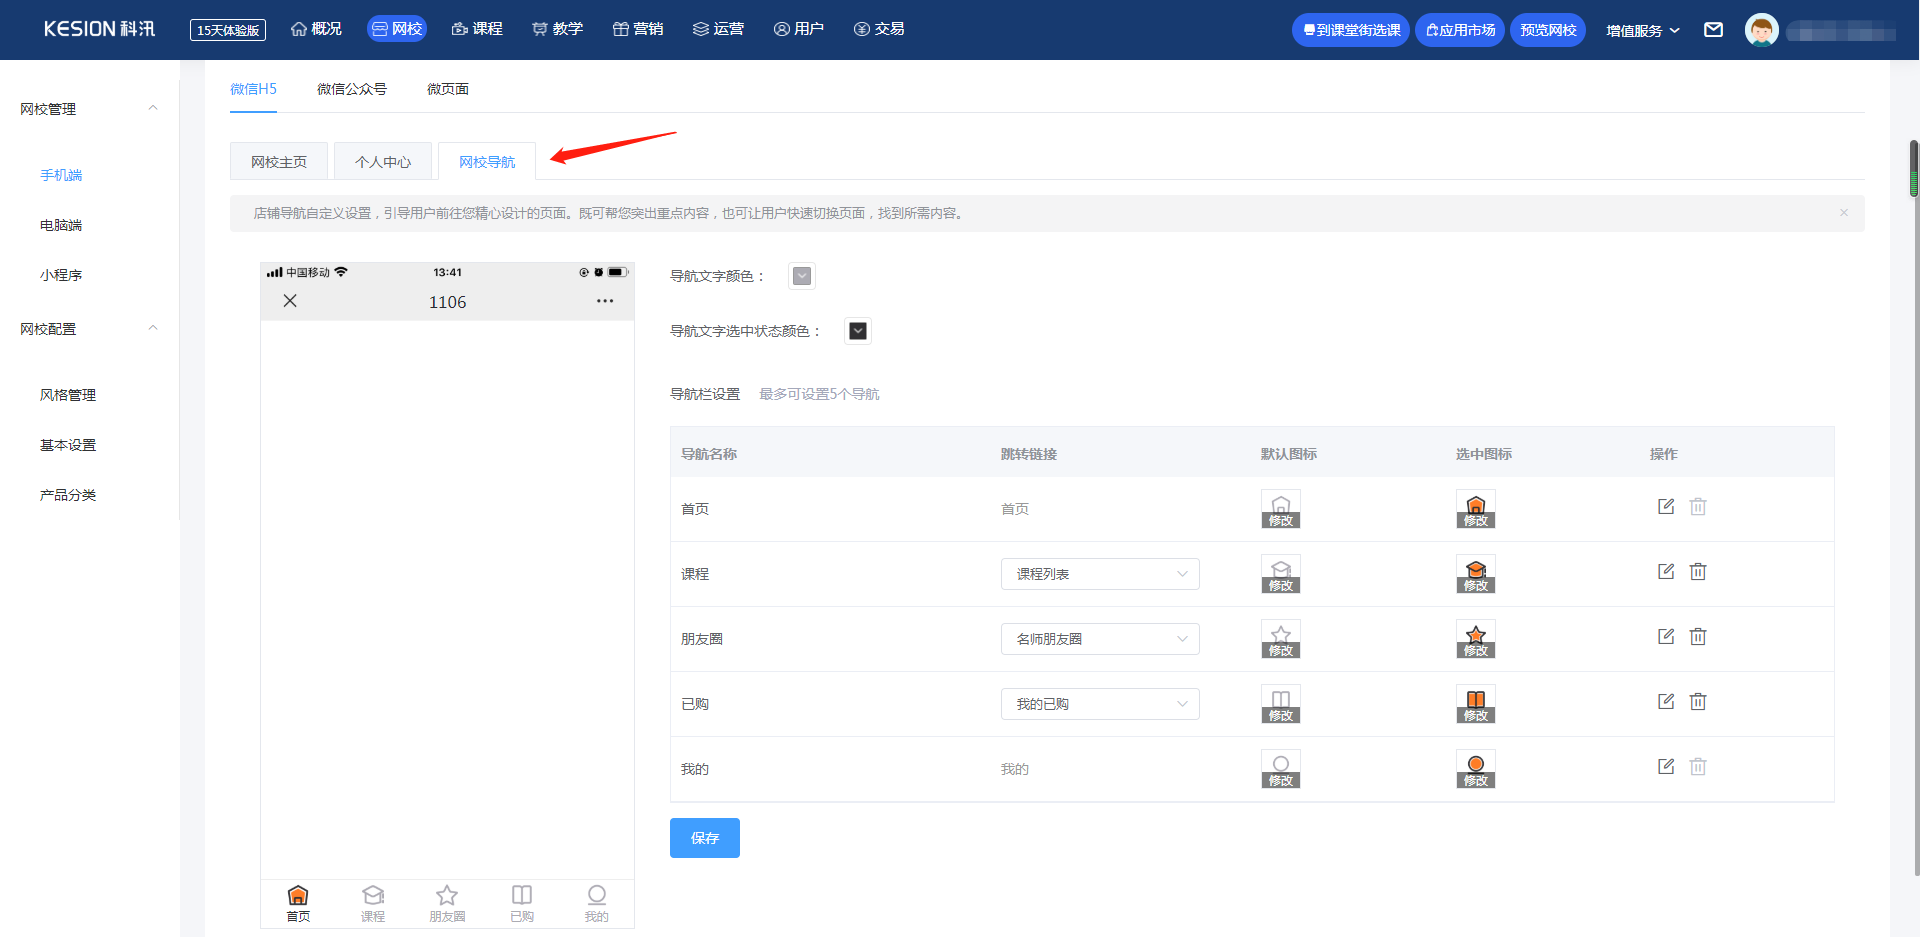The width and height of the screenshot is (1920, 937).
Task: Modify default icon for 首页 row
Action: click(x=1280, y=509)
